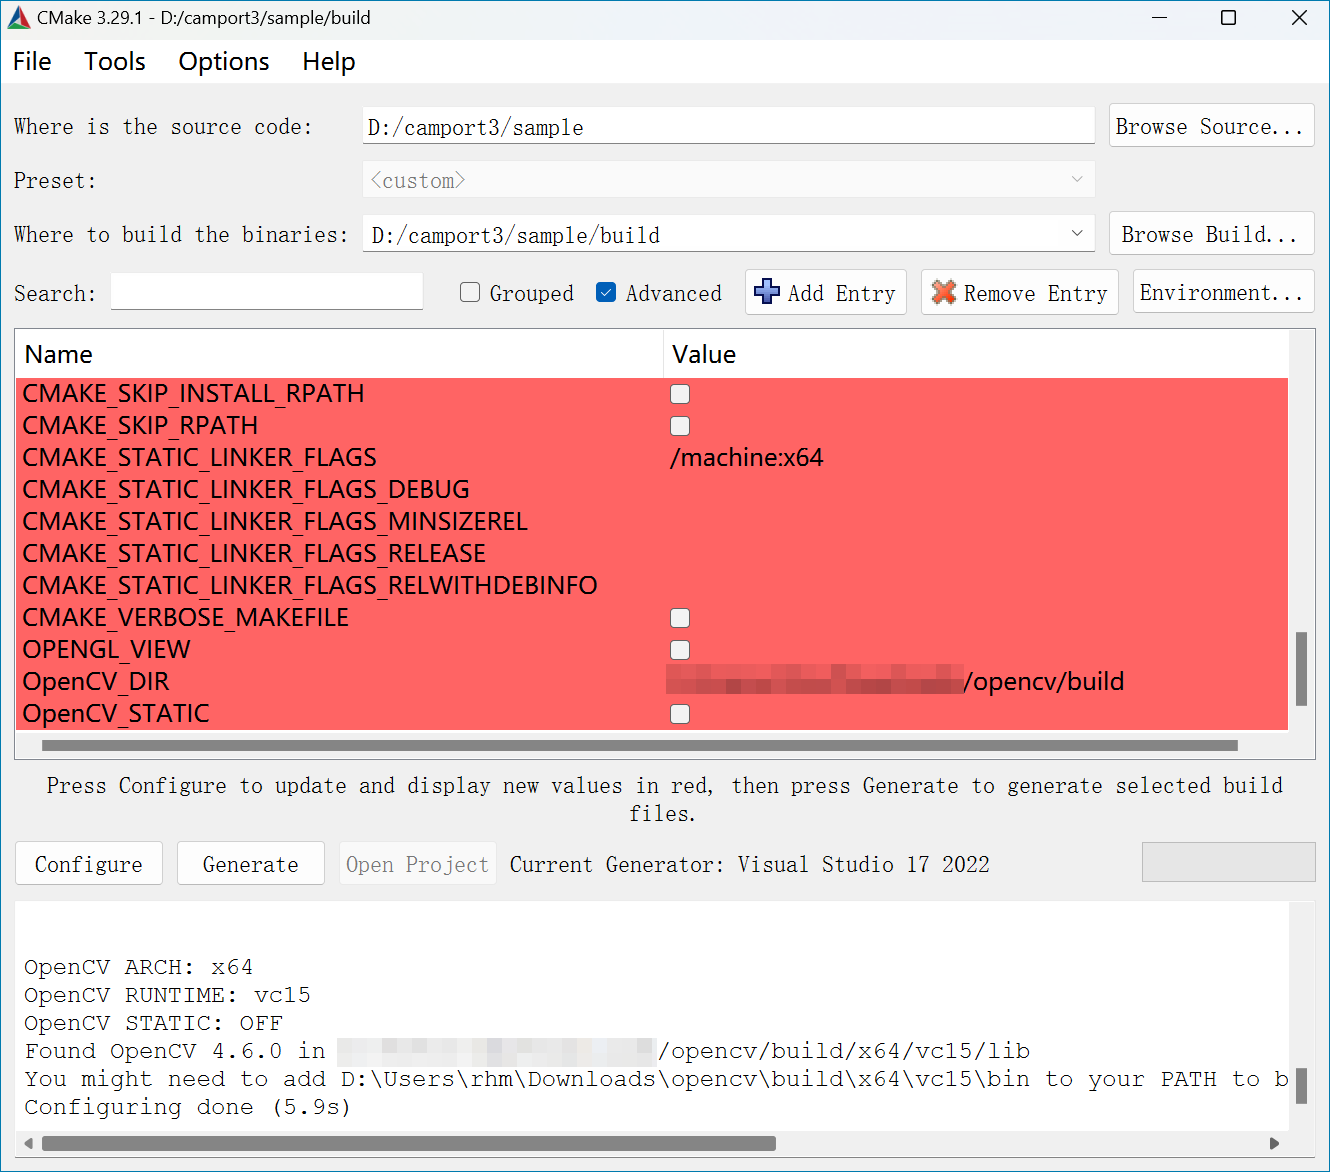Select CMAKE_STATIC_LINKER_FLAGS_RELEASE entry
Screen dimensions: 1330x1172
point(254,554)
